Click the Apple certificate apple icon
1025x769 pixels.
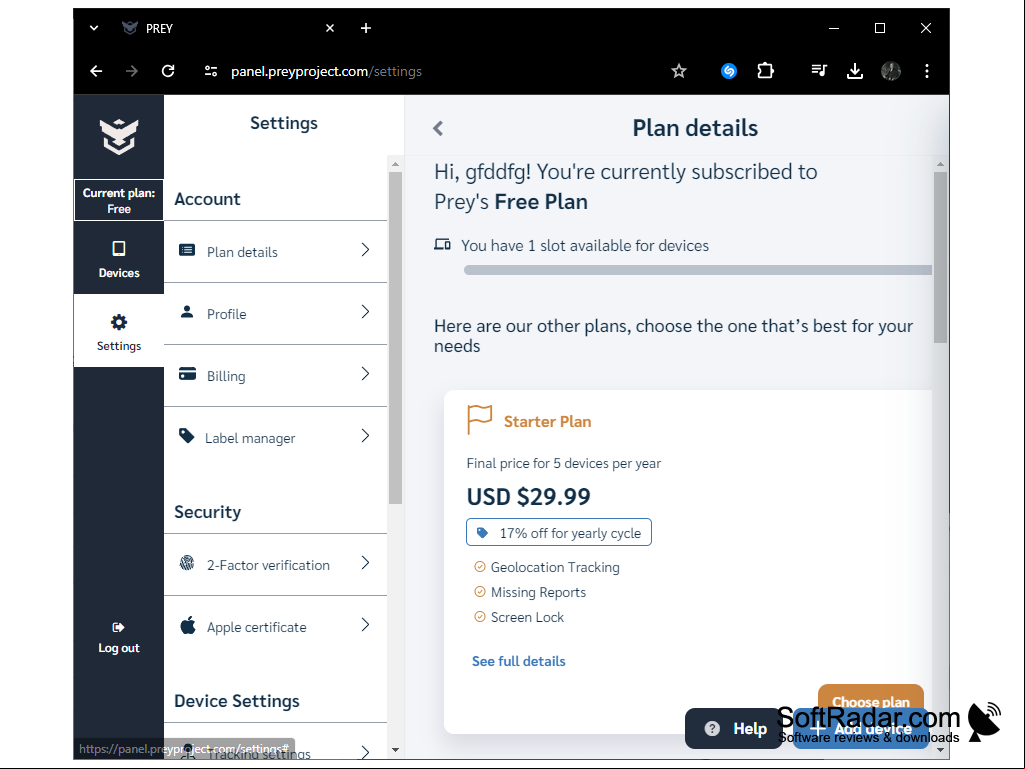tap(188, 625)
